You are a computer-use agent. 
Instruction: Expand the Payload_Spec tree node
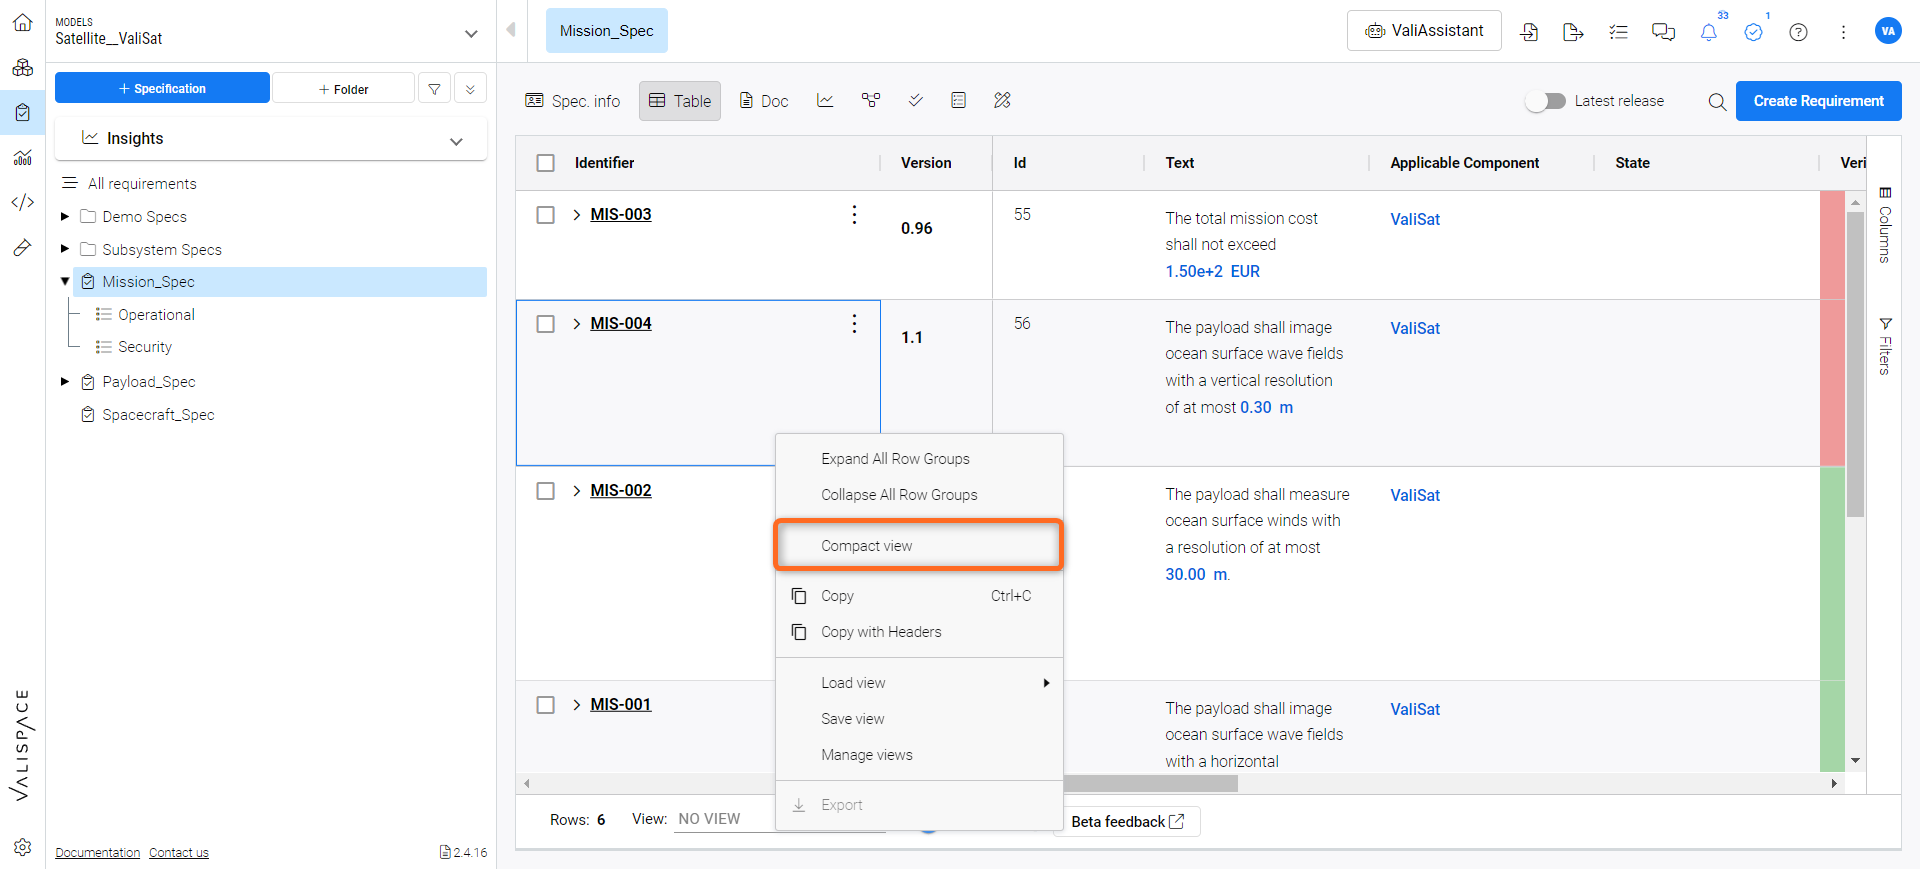click(x=65, y=381)
